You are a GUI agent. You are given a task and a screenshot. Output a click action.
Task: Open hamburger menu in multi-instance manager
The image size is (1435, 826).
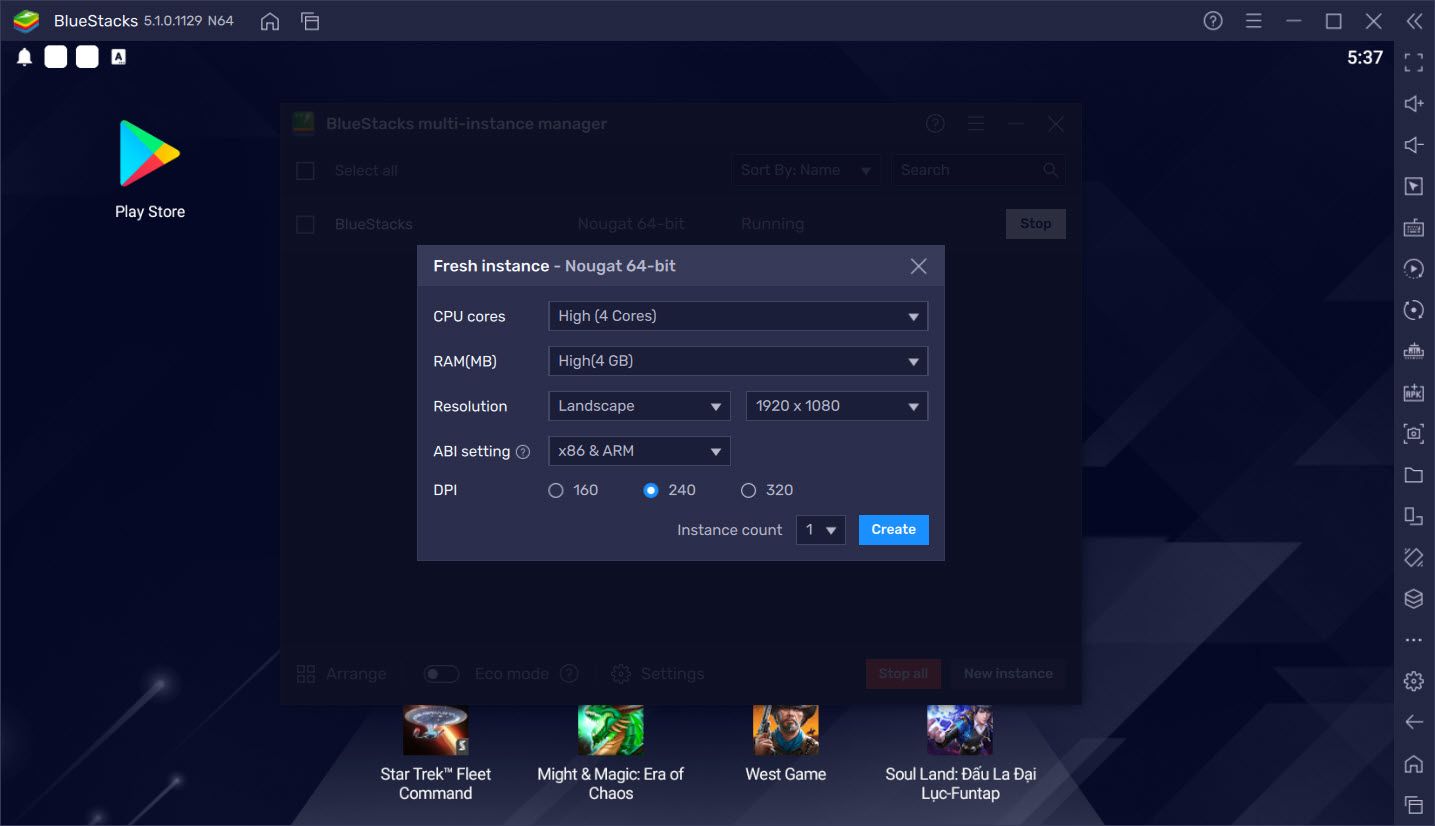click(x=977, y=124)
